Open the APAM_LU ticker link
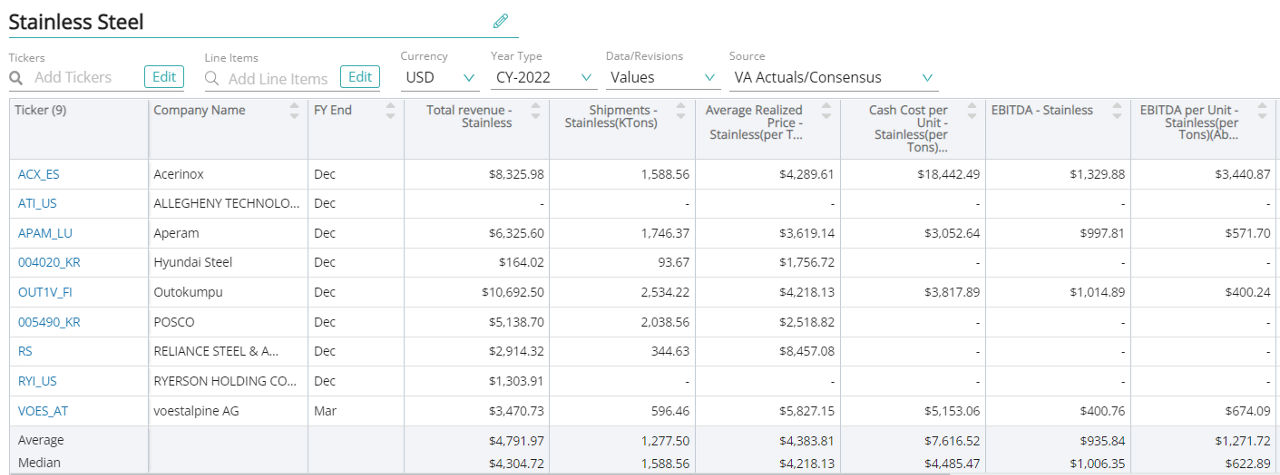This screenshot has width=1280, height=475. coord(45,233)
